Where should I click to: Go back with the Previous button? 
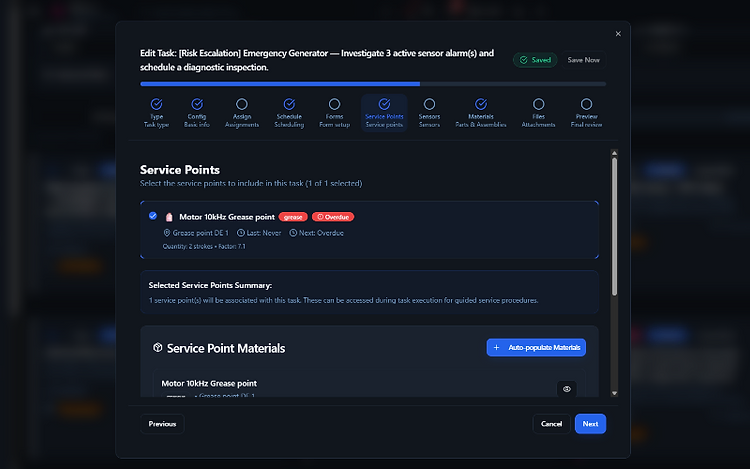point(162,424)
